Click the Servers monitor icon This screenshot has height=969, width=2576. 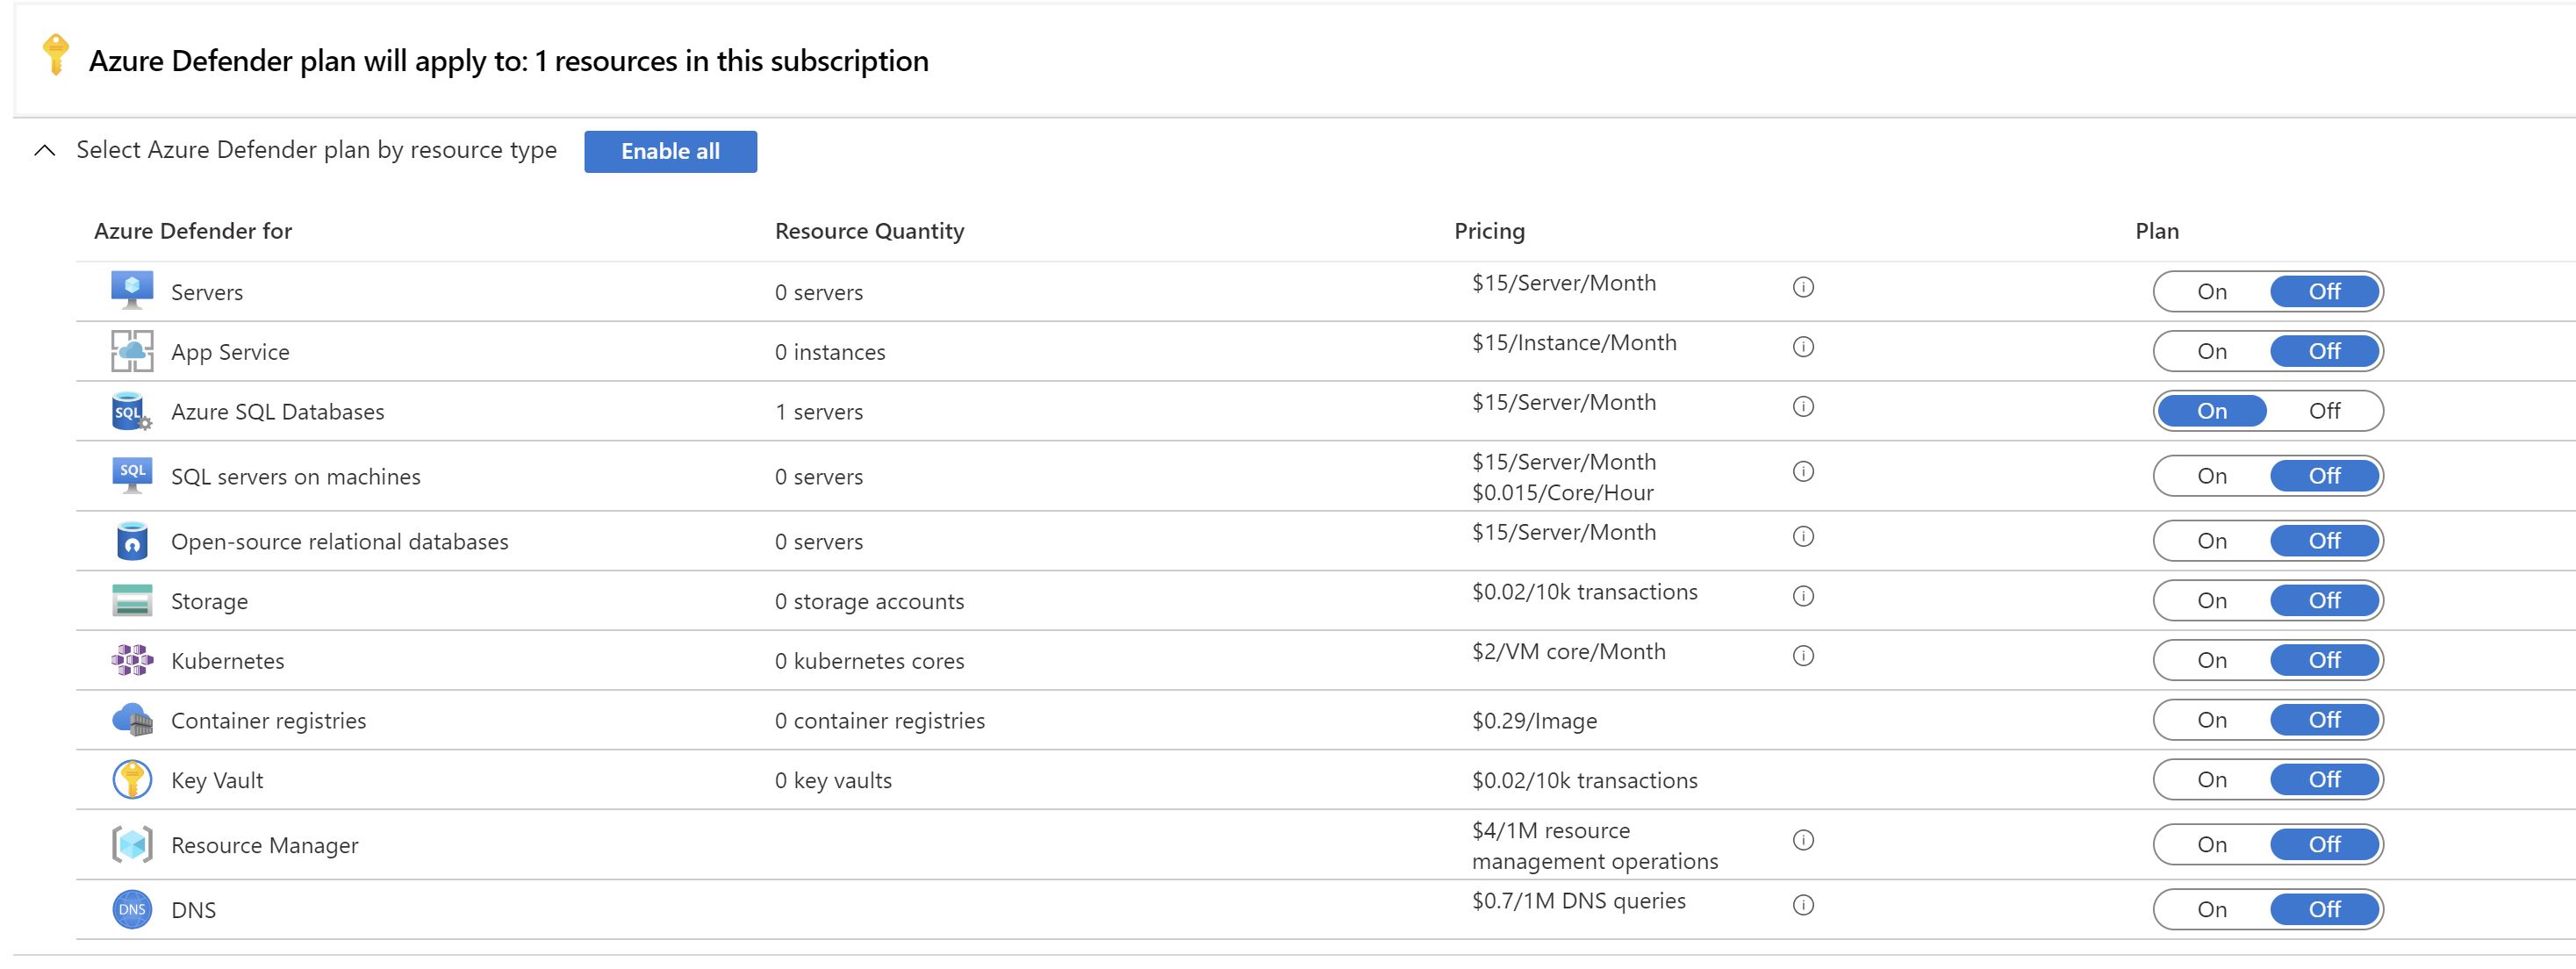tap(132, 291)
